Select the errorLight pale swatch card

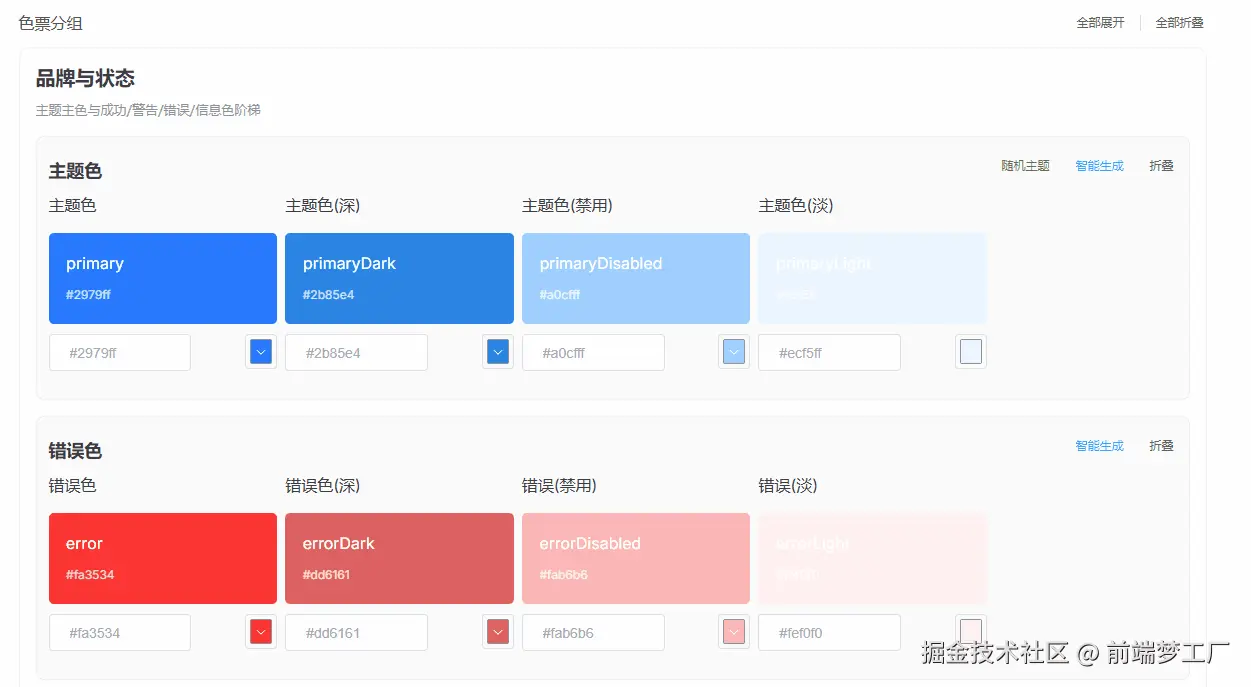[871, 558]
